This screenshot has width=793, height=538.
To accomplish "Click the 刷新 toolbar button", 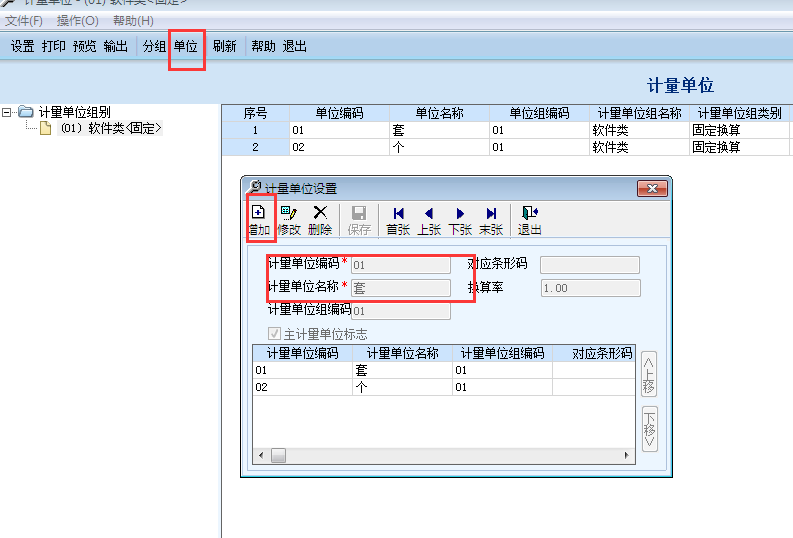I will (x=224, y=46).
